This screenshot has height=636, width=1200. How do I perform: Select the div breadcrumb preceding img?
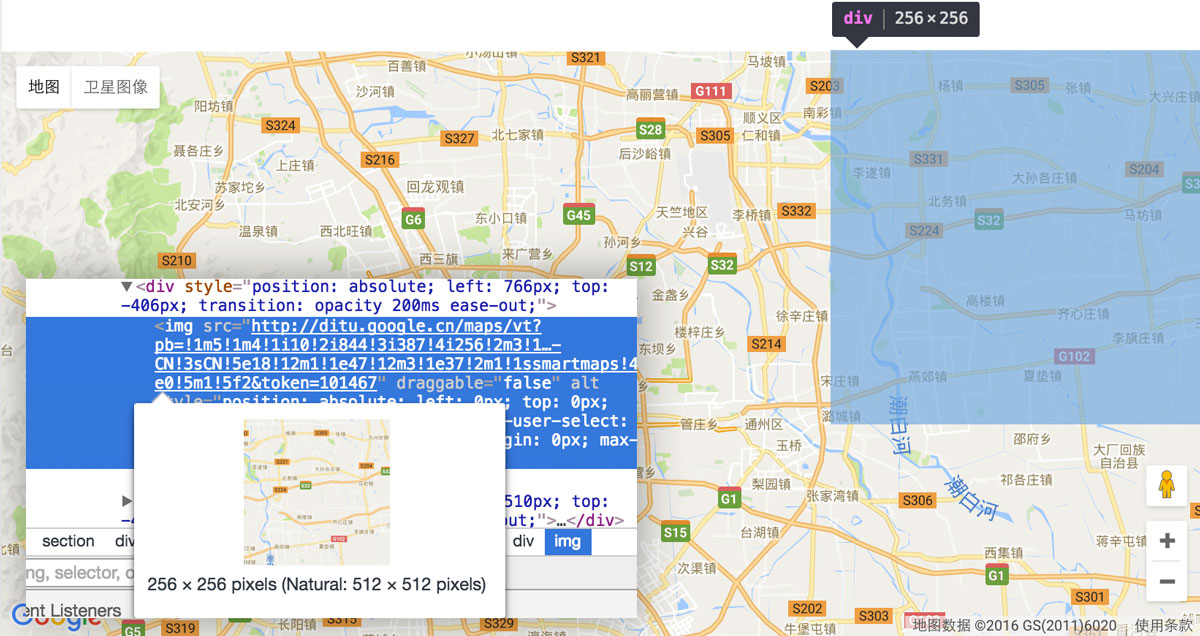524,541
